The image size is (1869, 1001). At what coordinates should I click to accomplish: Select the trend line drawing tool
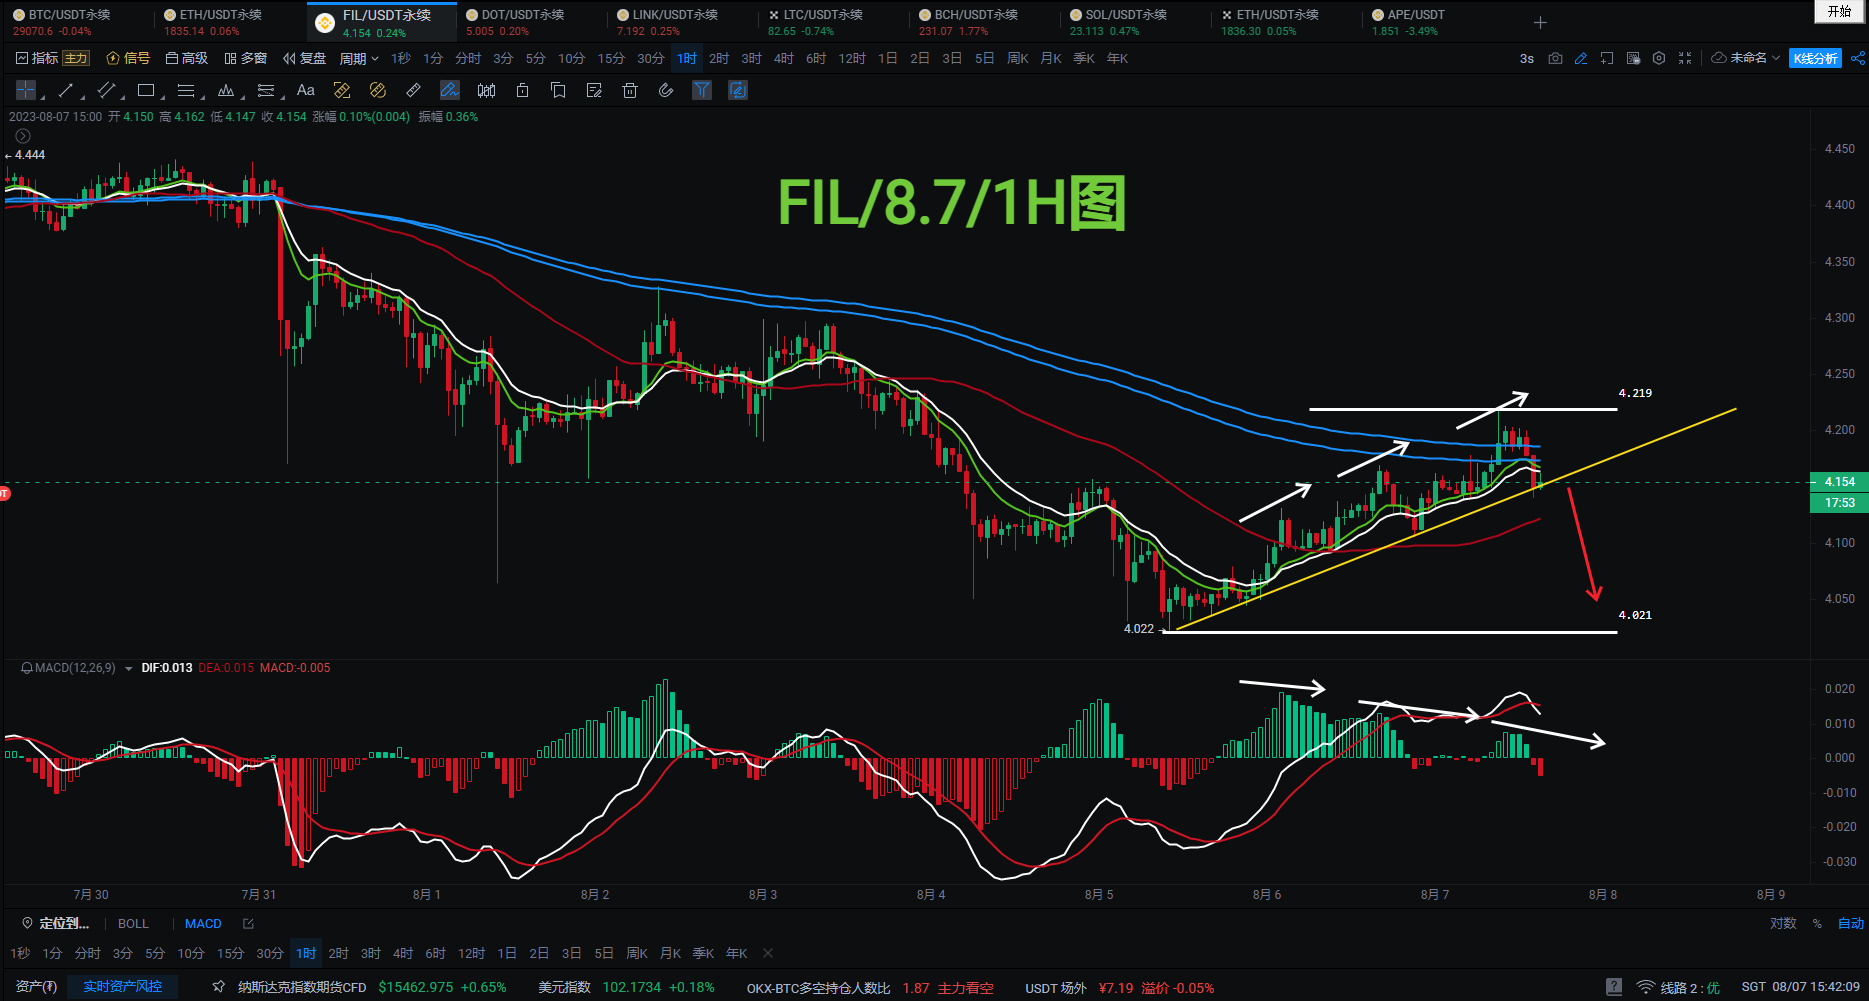point(66,90)
